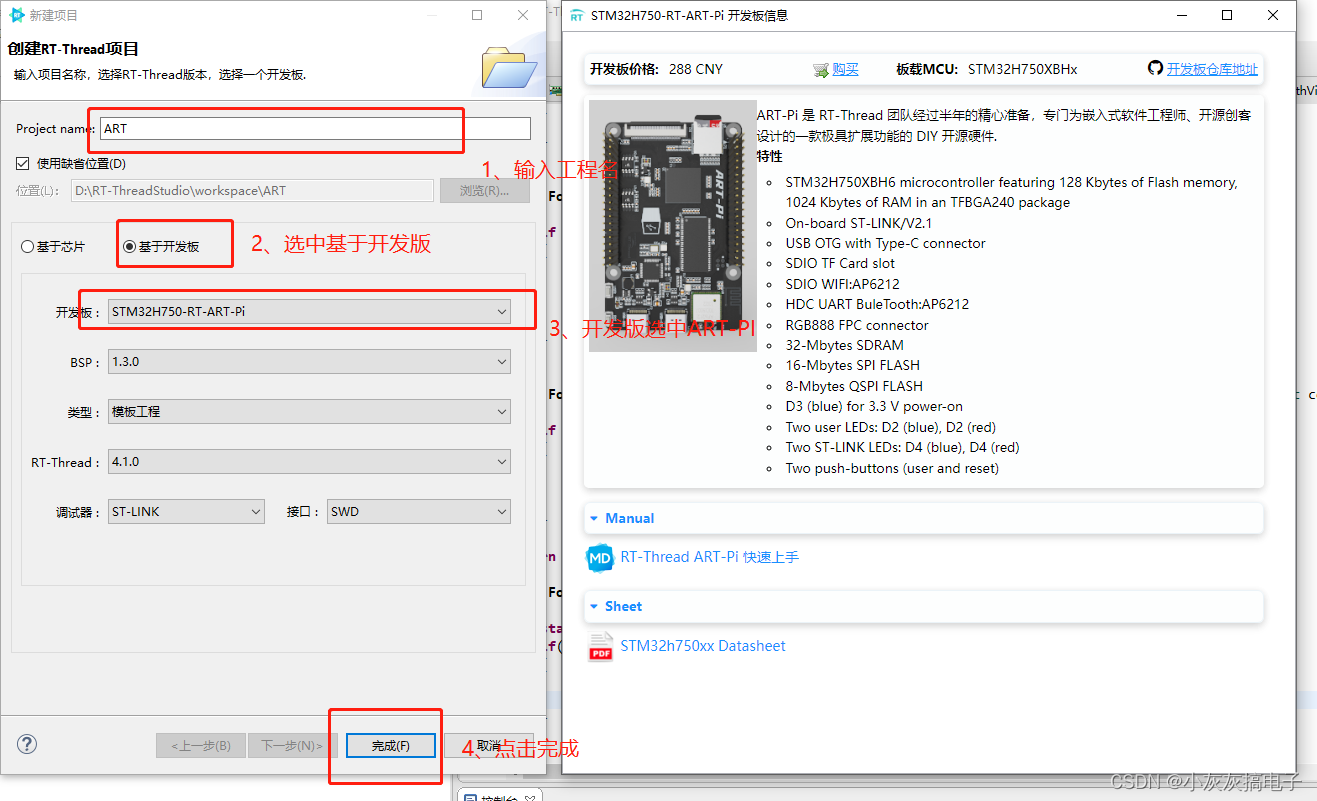Click the 下一步(N)> next button
The width and height of the screenshot is (1317, 801).
click(x=292, y=746)
